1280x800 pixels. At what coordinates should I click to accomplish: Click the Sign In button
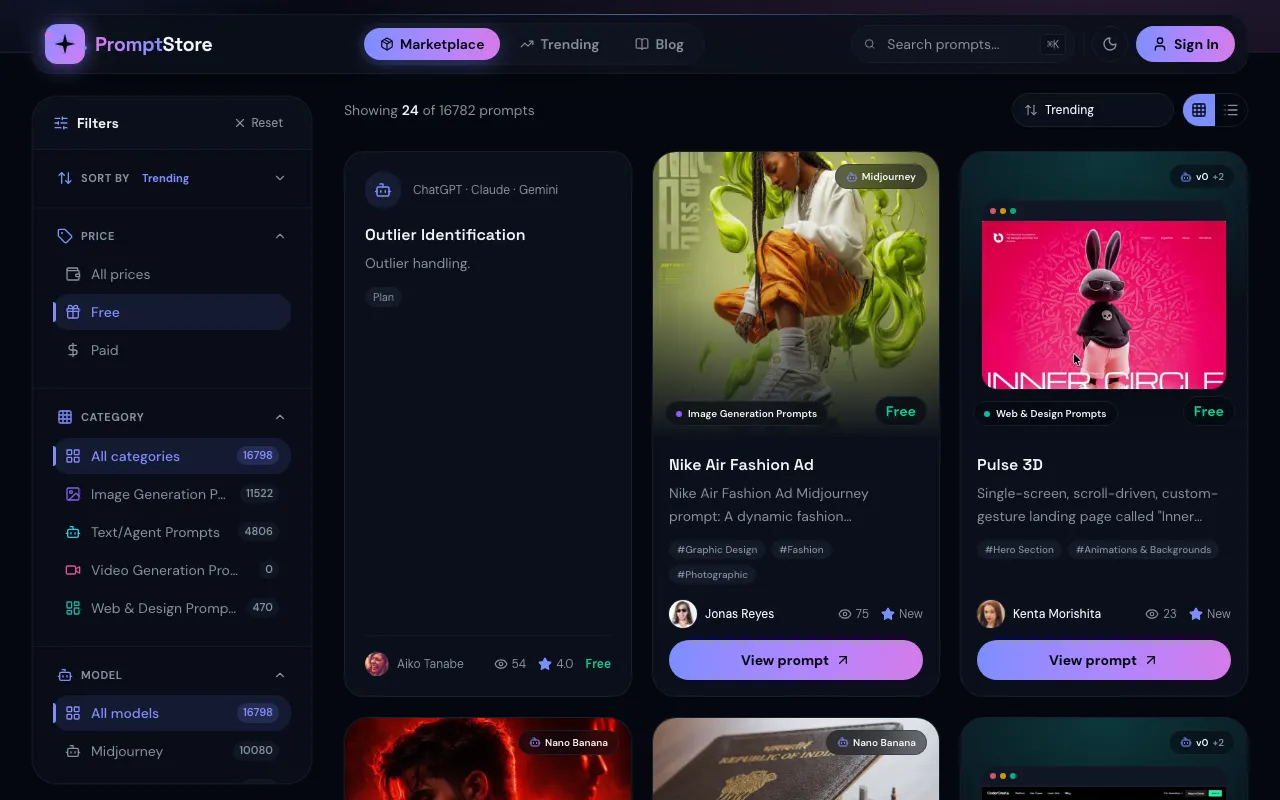click(1185, 44)
